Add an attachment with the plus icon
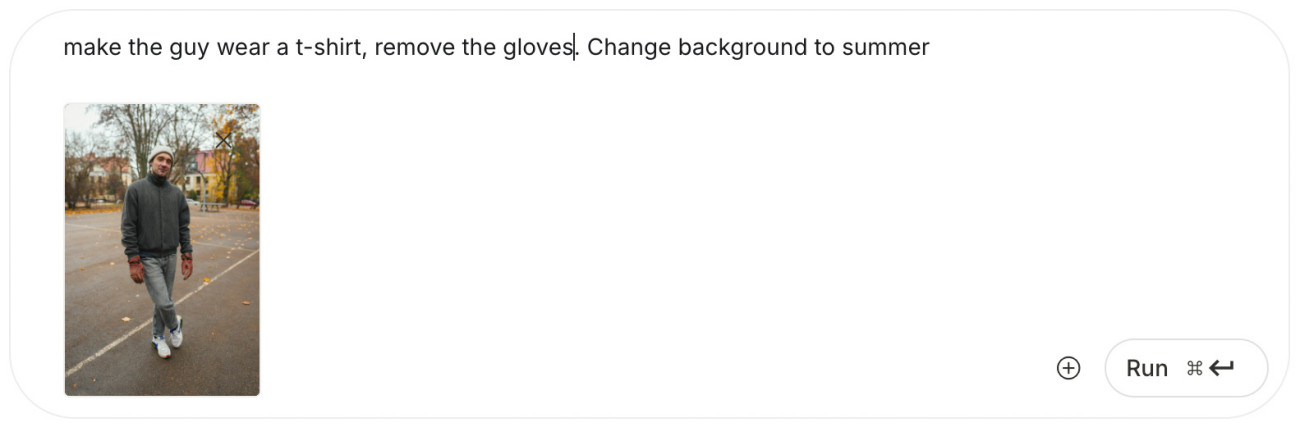1300x427 pixels. point(1069,368)
